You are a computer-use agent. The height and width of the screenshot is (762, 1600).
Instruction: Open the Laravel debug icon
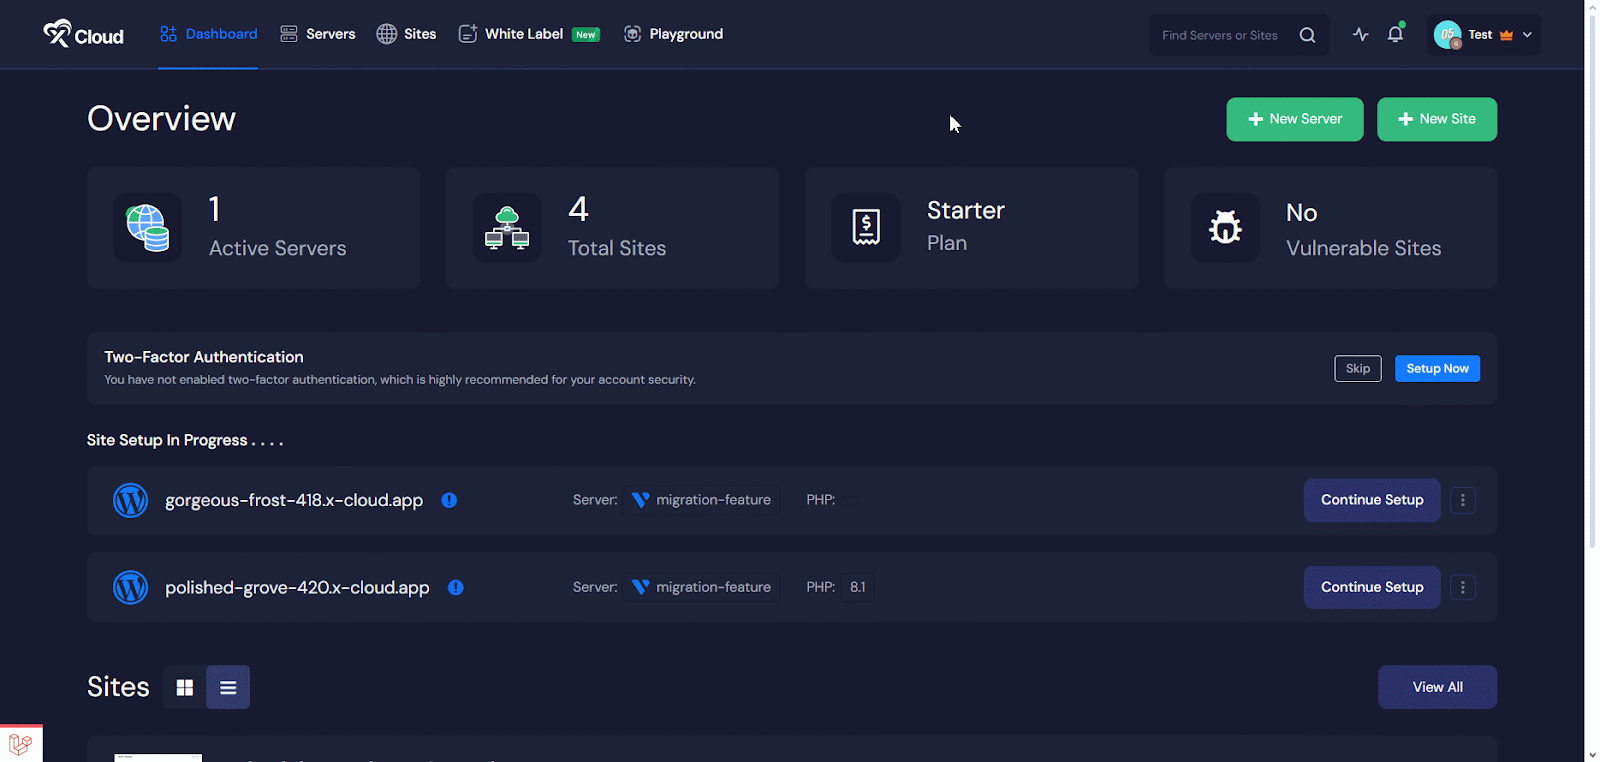pyautogui.click(x=21, y=743)
